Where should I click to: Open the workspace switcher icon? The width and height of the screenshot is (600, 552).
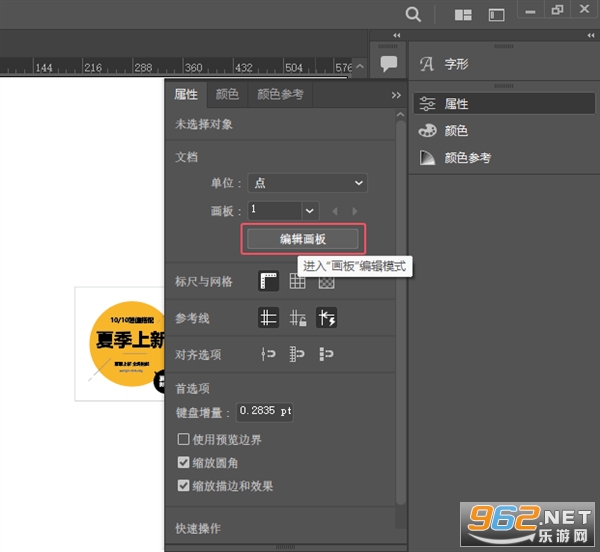click(x=496, y=15)
